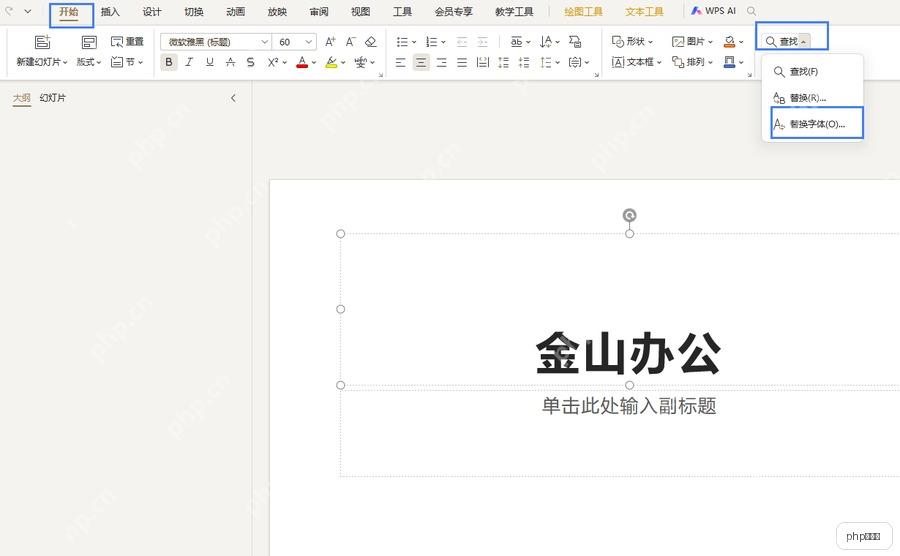Open the Picture (图片) dropdown
900x556 pixels.
tap(692, 42)
